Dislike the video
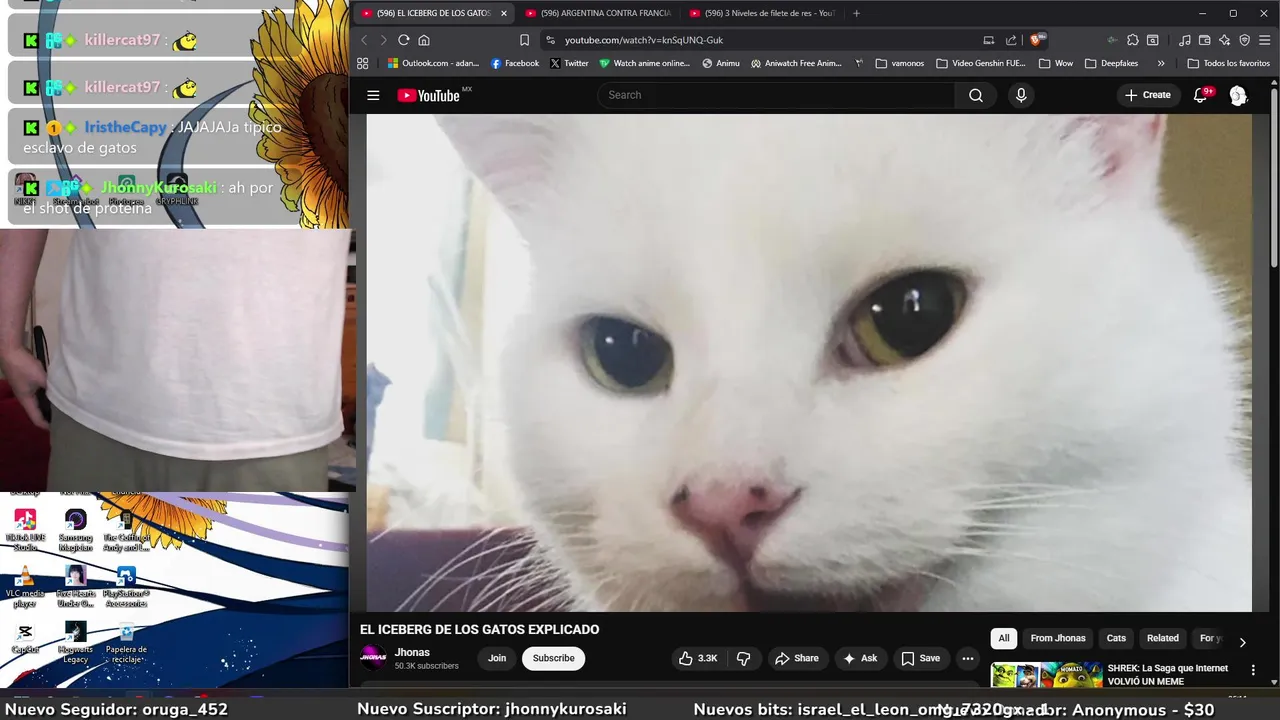Image resolution: width=1280 pixels, height=720 pixels. pos(743,658)
